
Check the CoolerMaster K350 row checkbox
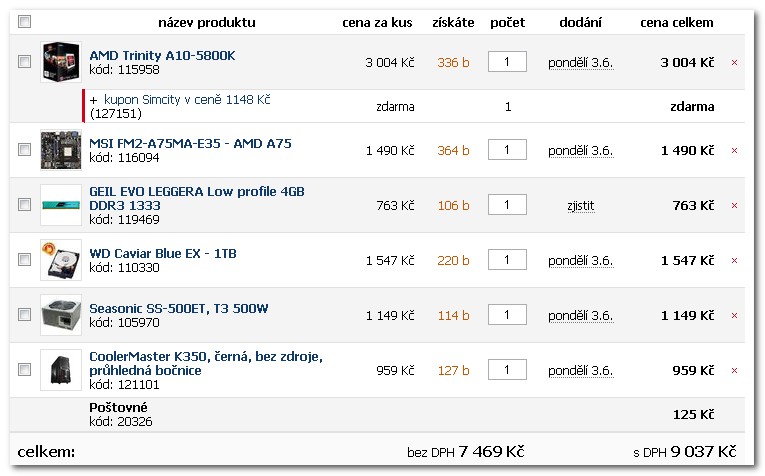pyautogui.click(x=24, y=370)
